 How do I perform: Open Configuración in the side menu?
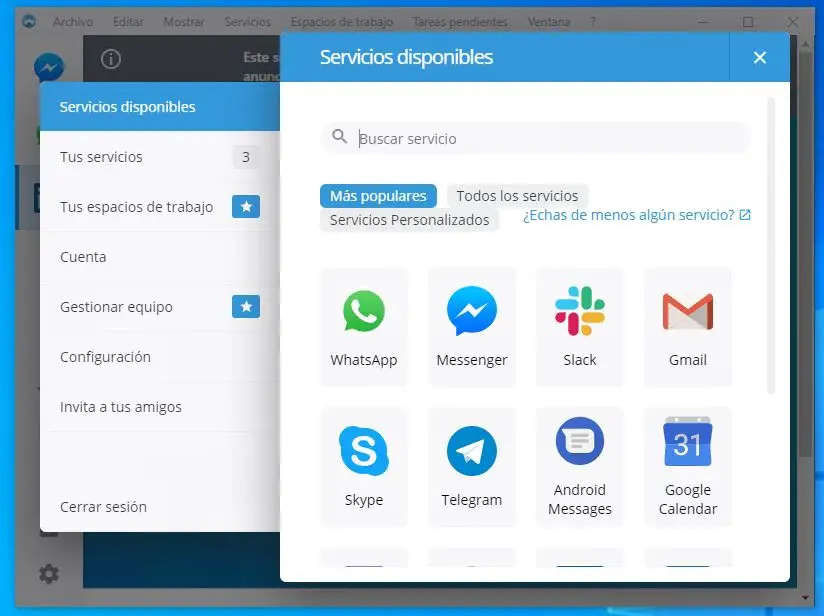[160, 356]
